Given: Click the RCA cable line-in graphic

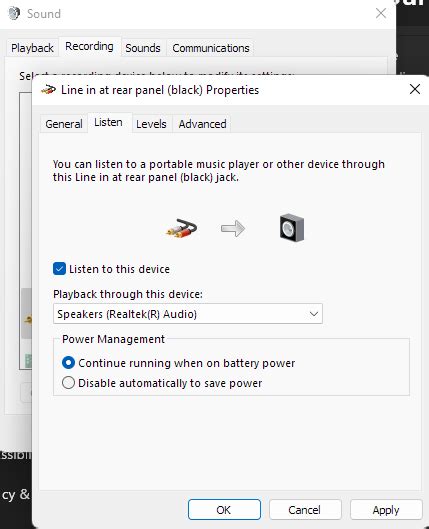Looking at the screenshot, I should (x=181, y=228).
